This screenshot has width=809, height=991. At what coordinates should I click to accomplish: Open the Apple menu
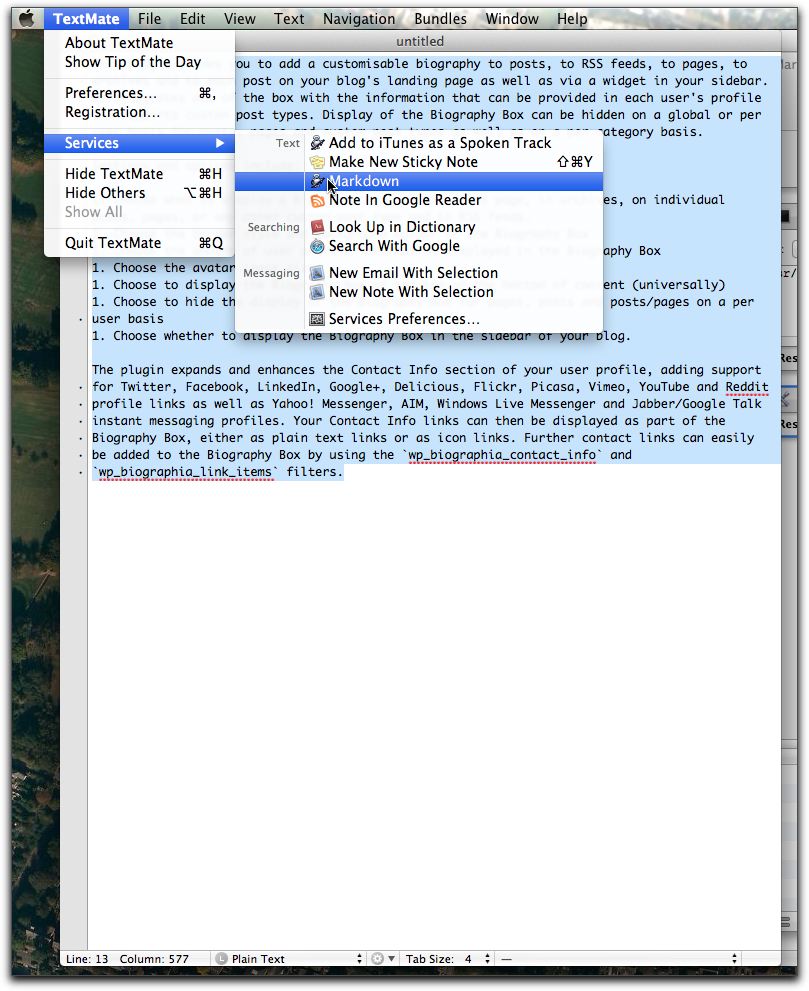pos(27,18)
